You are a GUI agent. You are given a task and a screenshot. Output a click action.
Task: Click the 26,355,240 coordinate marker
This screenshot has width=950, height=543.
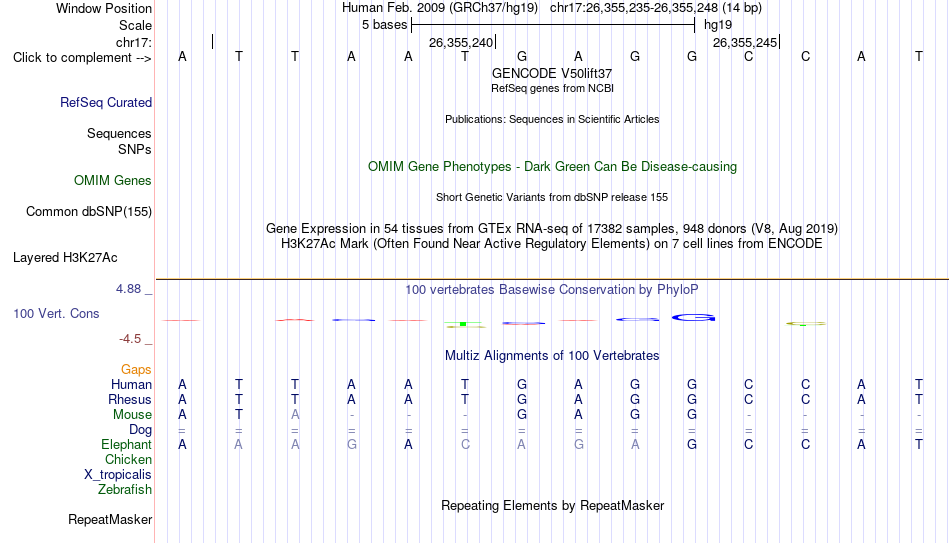click(x=461, y=42)
